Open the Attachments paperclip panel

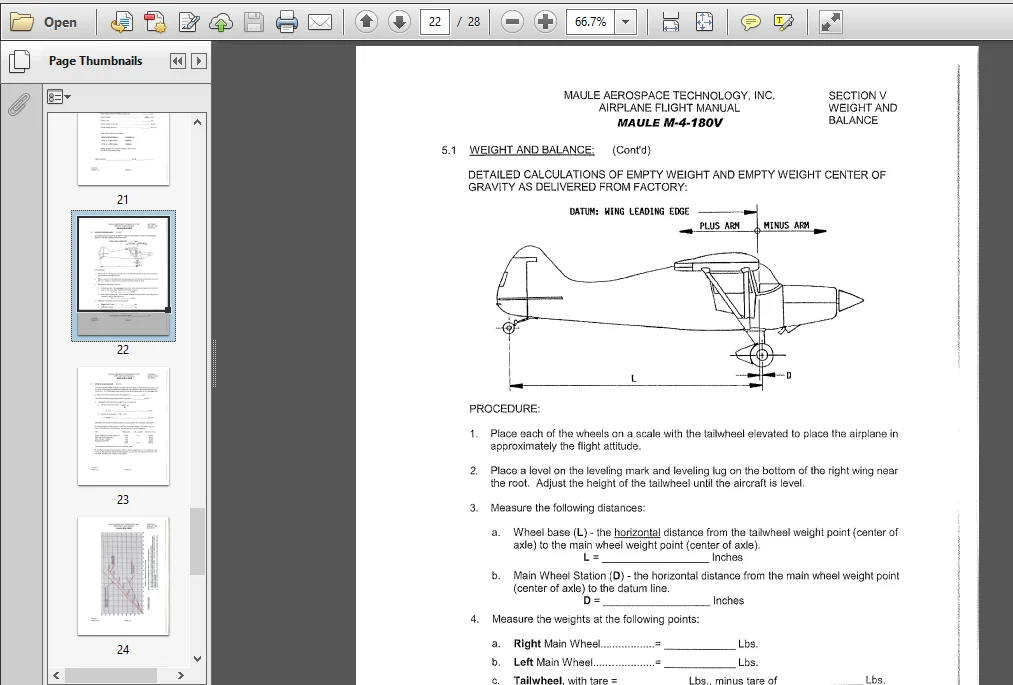(x=19, y=103)
